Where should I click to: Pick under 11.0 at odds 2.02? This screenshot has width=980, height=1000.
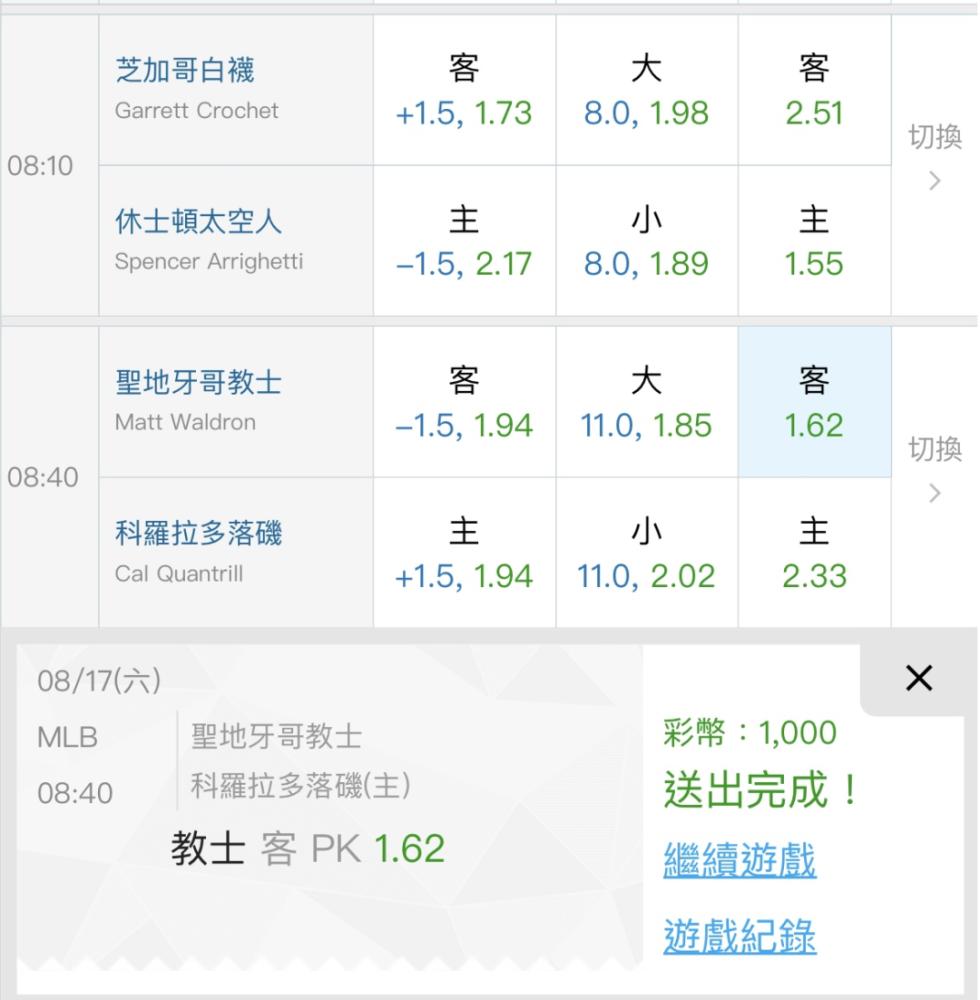tap(646, 553)
